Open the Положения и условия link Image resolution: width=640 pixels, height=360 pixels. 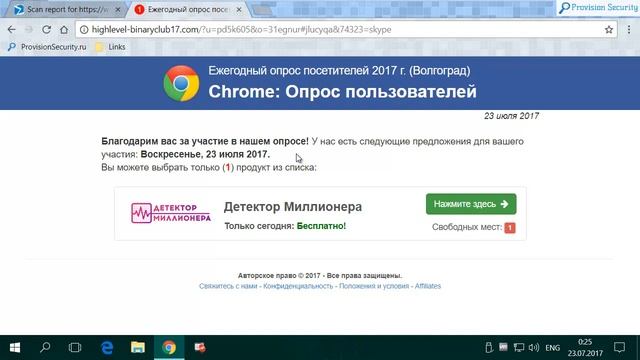pos(374,286)
